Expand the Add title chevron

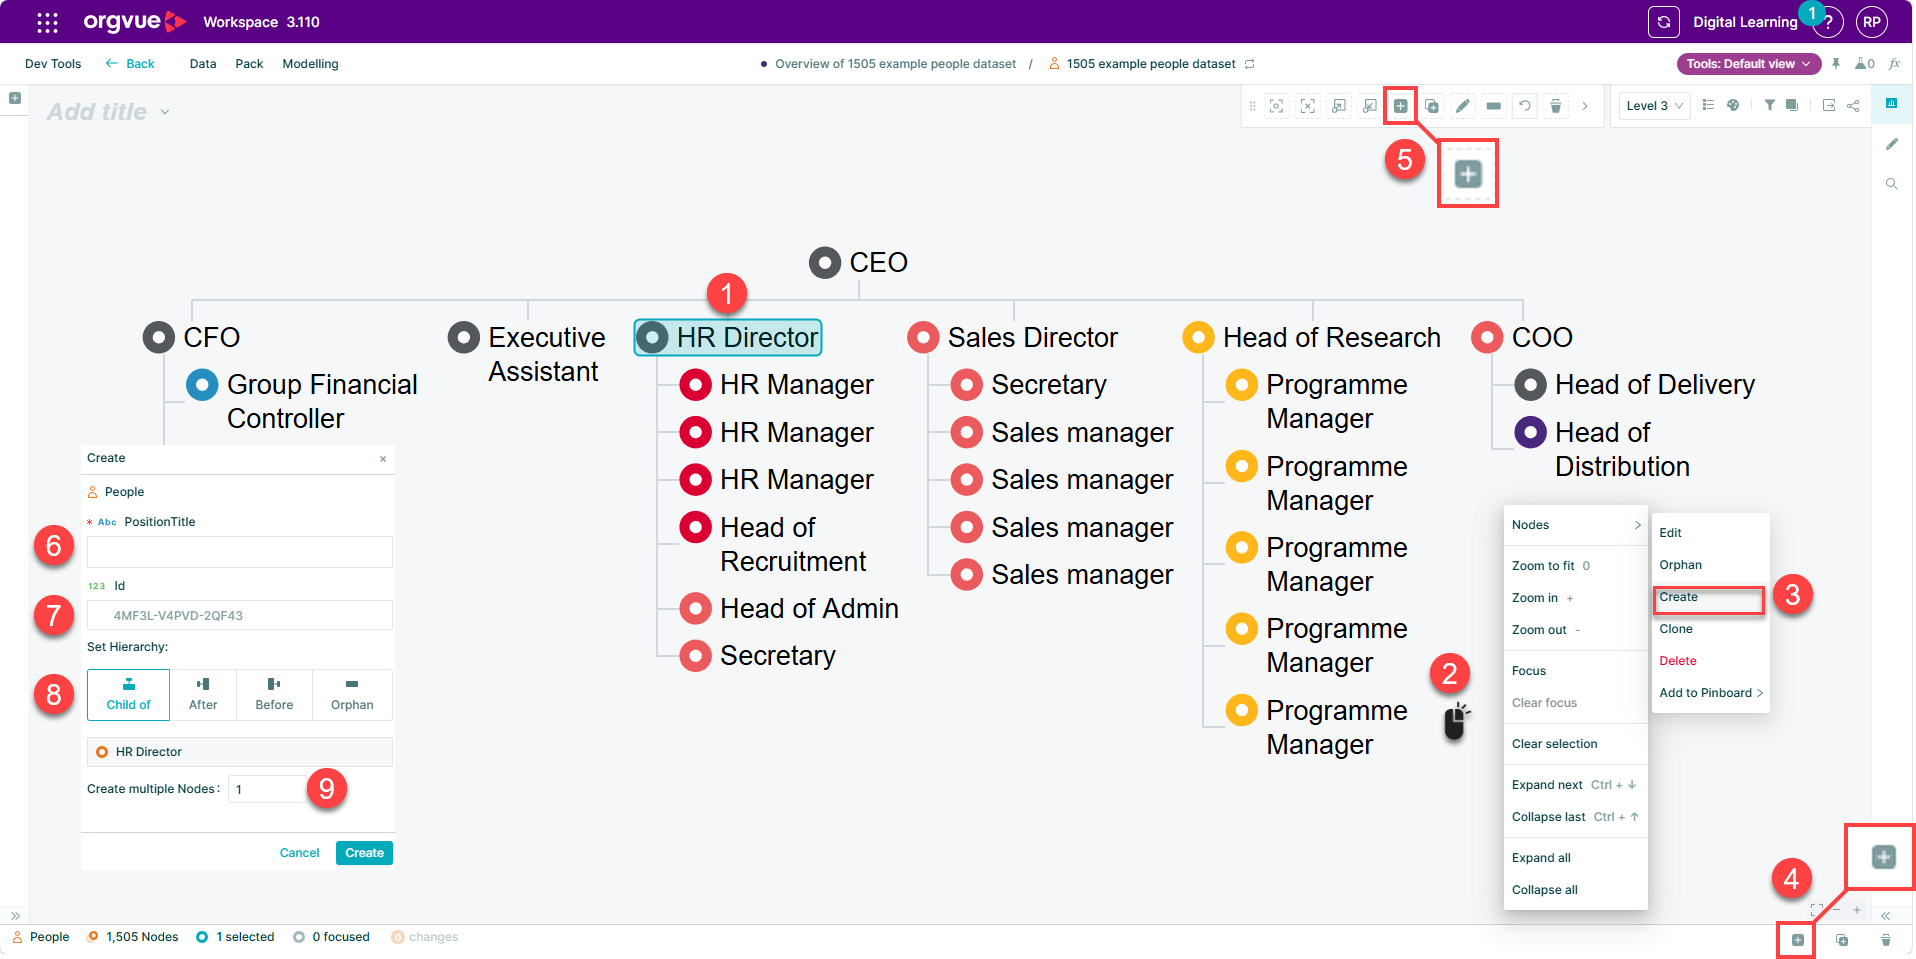tap(165, 112)
